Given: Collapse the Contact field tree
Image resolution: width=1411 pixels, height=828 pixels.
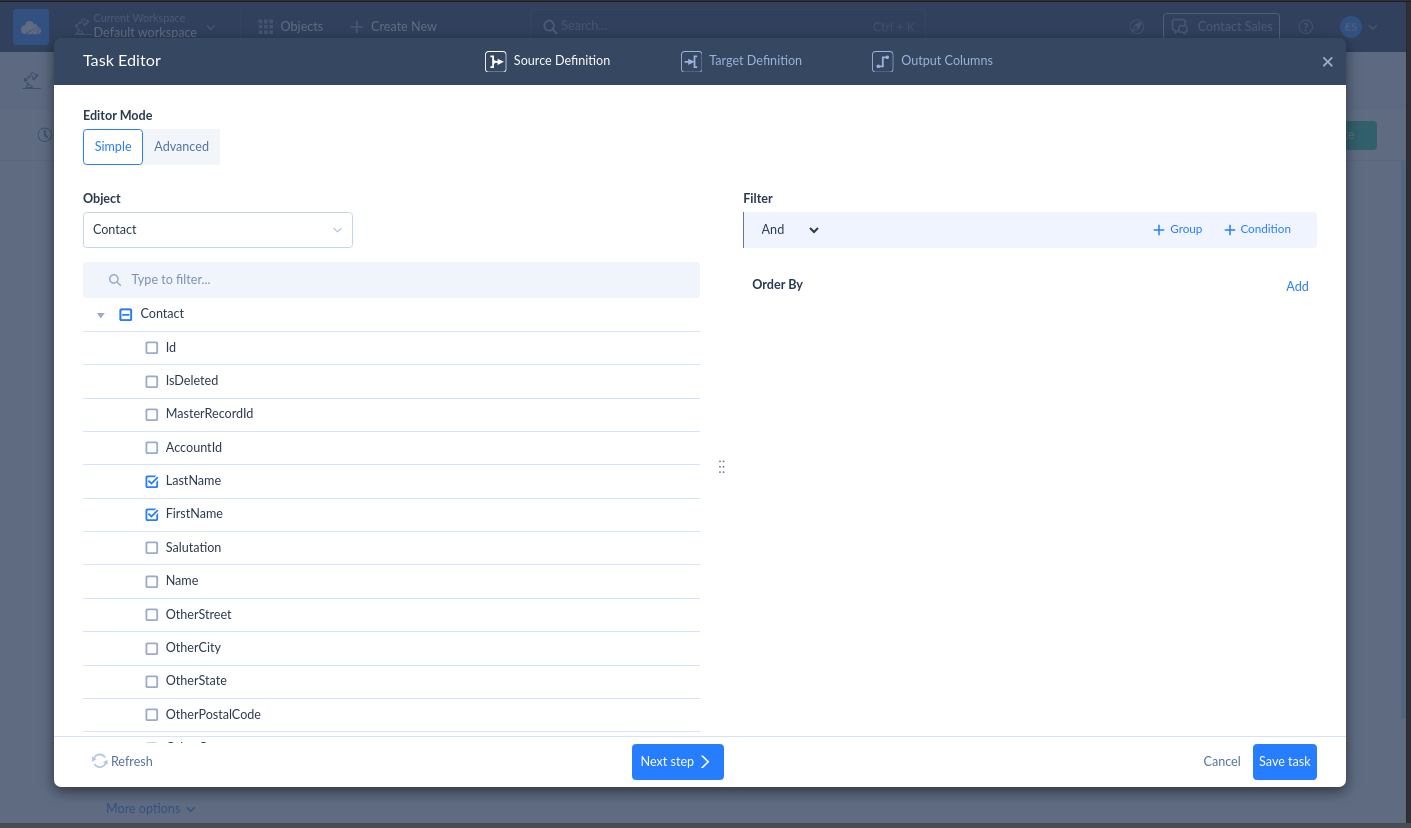Looking at the screenshot, I should [100, 313].
